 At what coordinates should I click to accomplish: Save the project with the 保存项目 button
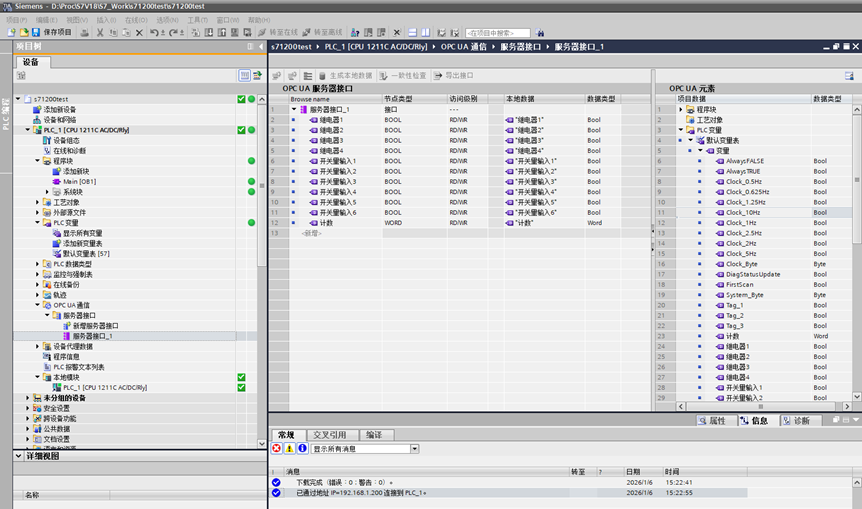click(x=52, y=32)
